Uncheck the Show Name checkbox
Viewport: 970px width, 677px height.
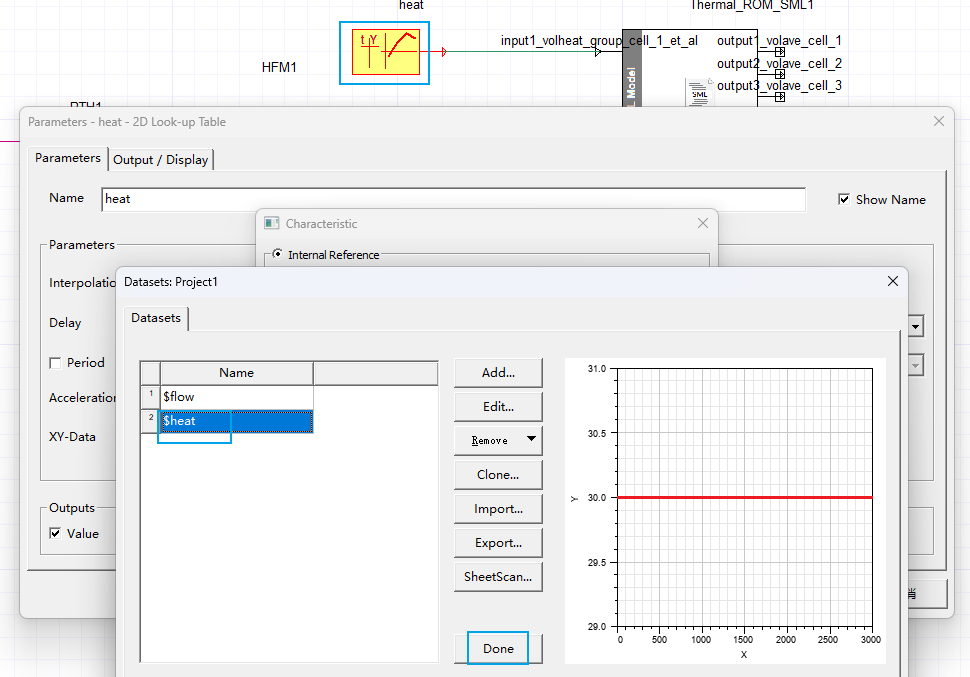click(844, 200)
